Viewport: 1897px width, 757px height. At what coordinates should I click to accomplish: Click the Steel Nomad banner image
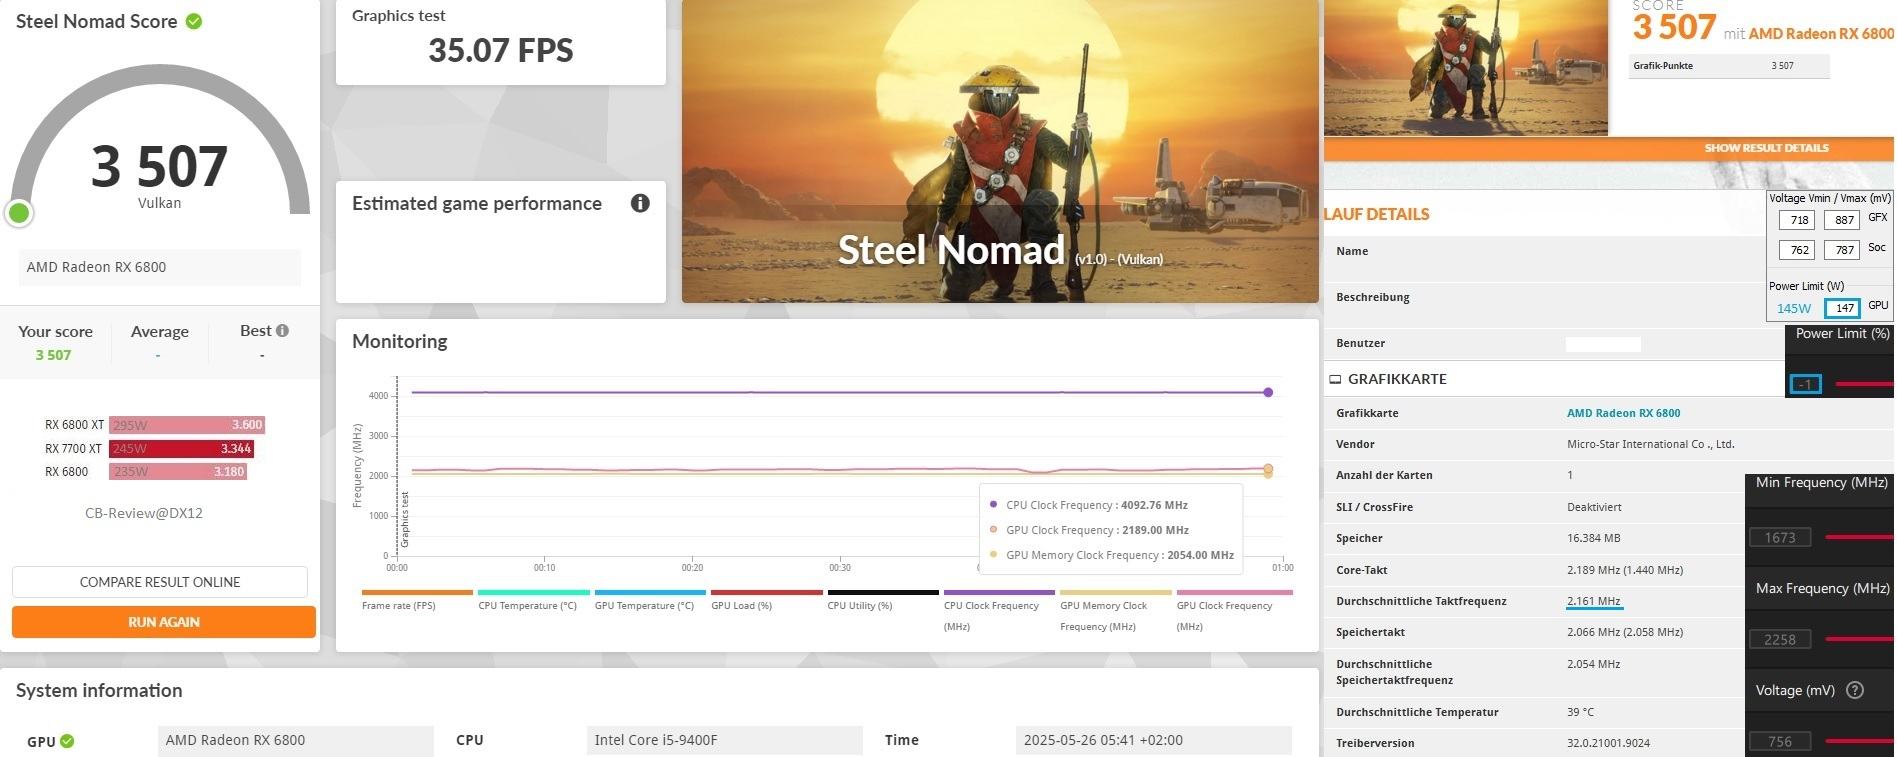[x=1000, y=151]
